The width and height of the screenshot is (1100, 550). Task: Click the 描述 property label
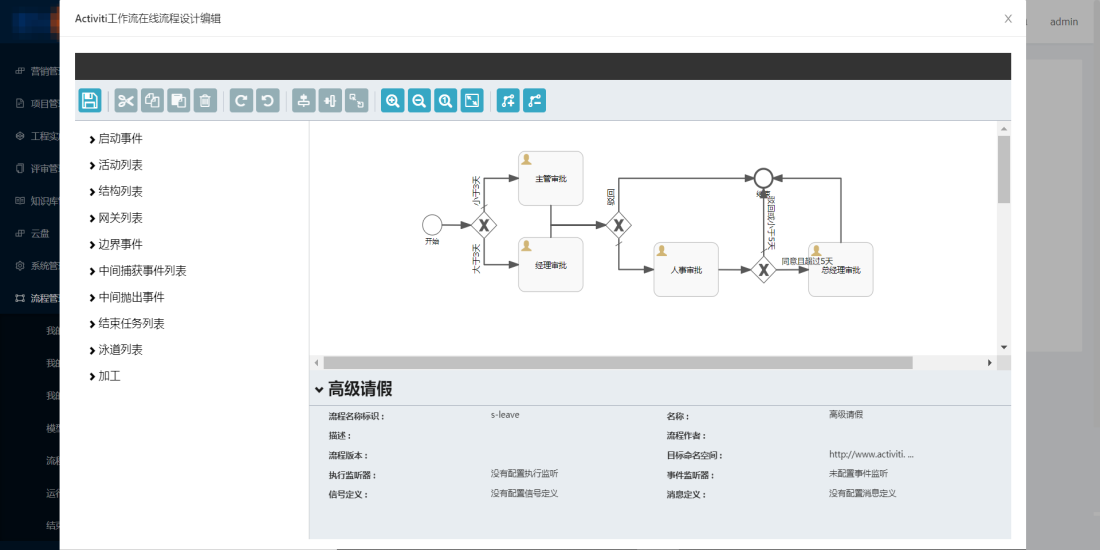point(341,436)
